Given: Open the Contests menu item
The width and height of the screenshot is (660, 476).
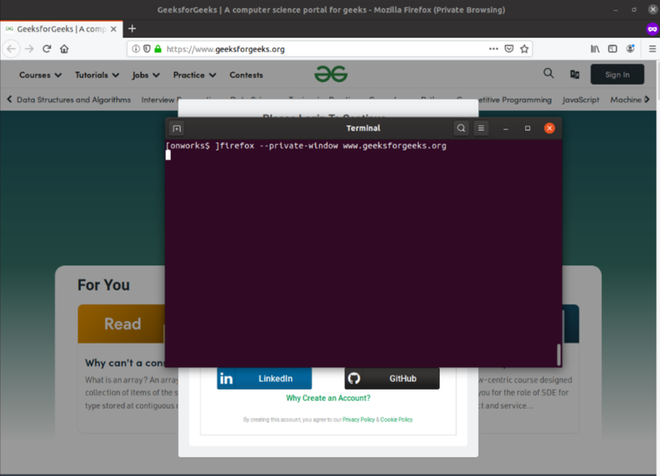Looking at the screenshot, I should (x=246, y=75).
